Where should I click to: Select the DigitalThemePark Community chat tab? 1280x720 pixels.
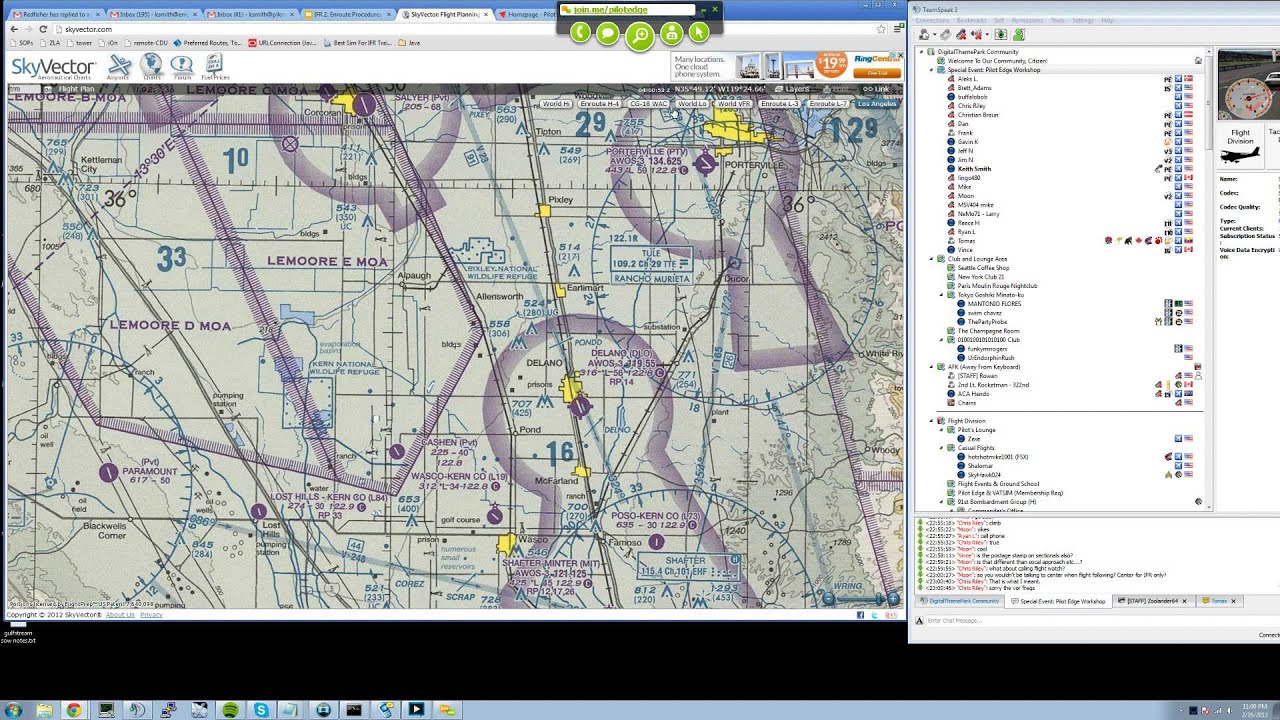pyautogui.click(x=960, y=601)
